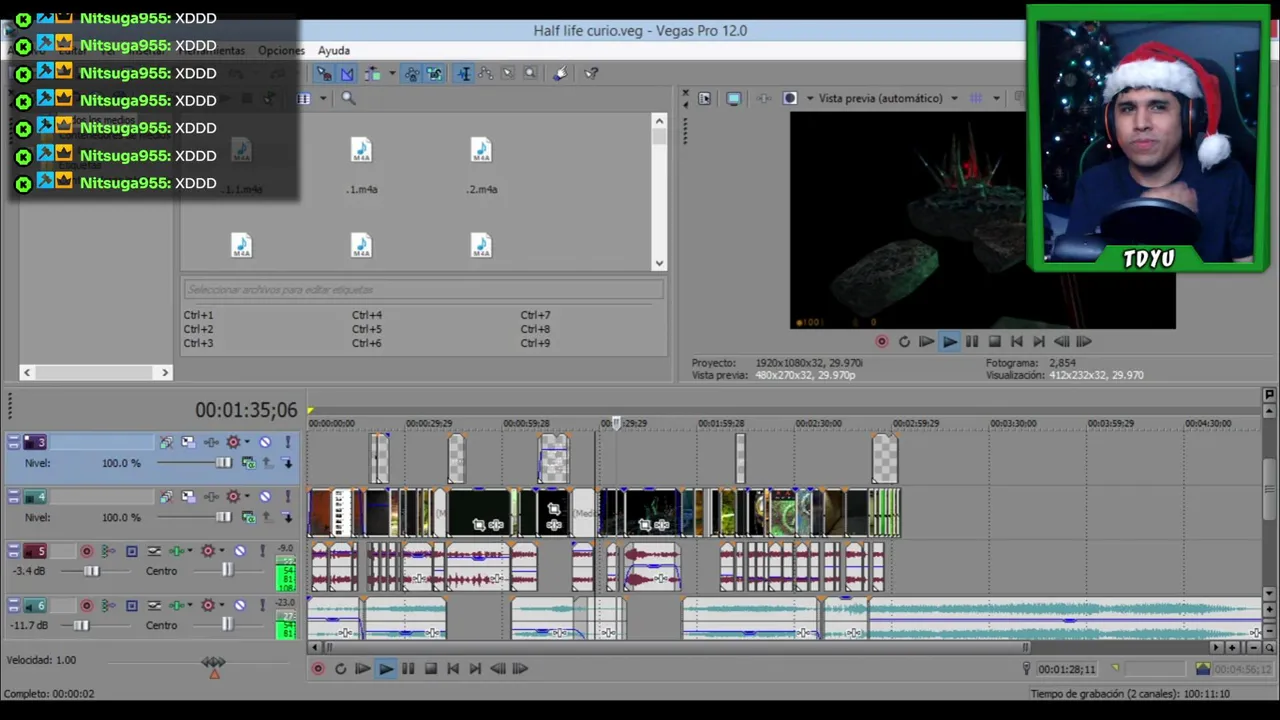Go to start in preview transport

1017,341
